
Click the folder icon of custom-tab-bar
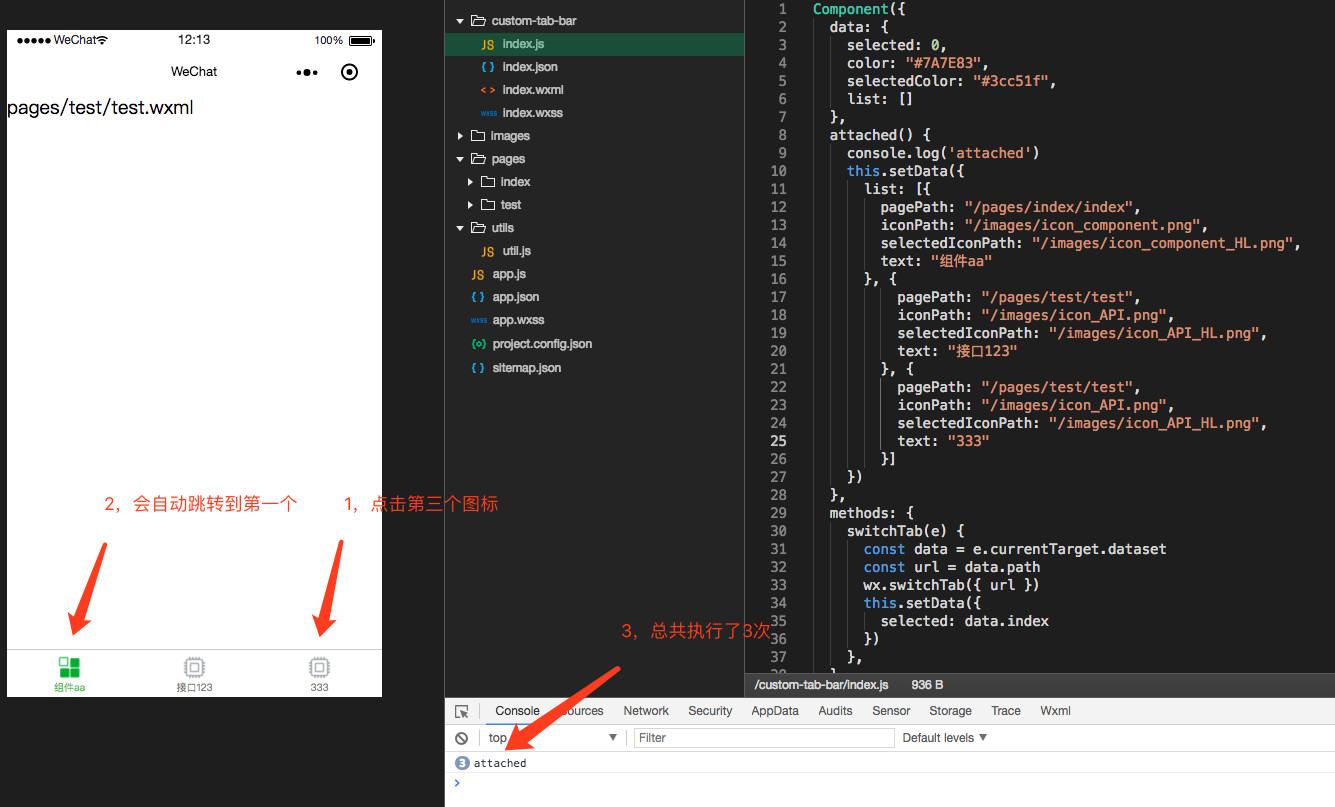pos(478,20)
